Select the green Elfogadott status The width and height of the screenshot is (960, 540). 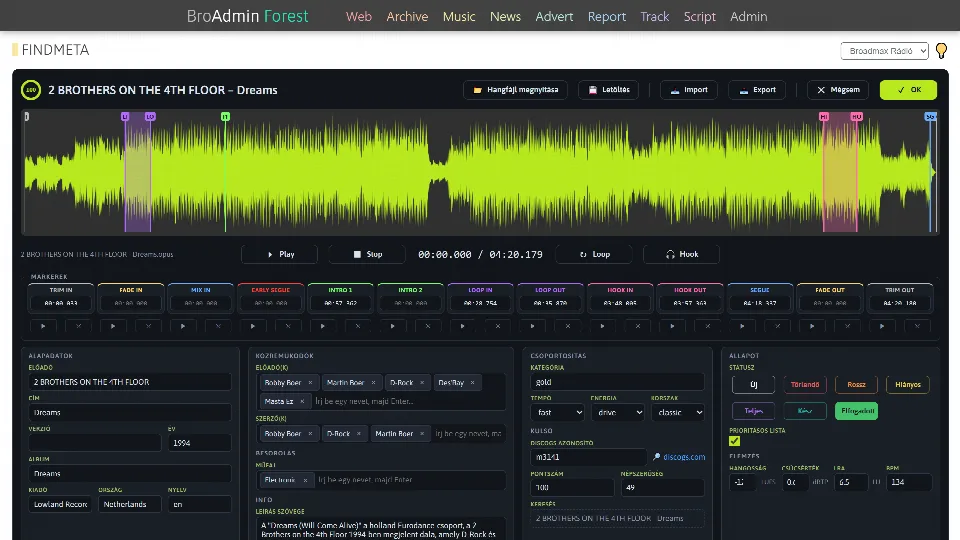856,411
